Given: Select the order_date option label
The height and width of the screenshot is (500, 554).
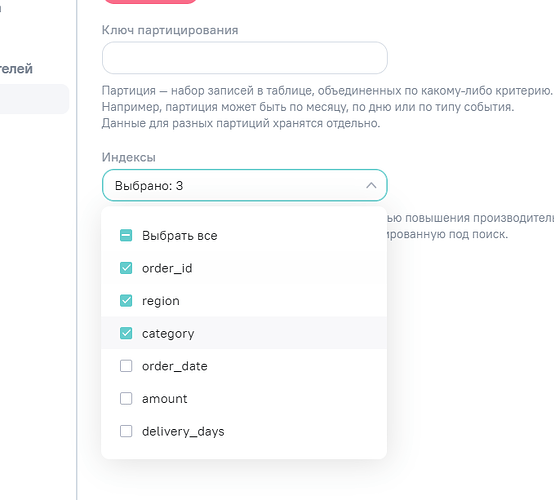Looking at the screenshot, I should [175, 366].
